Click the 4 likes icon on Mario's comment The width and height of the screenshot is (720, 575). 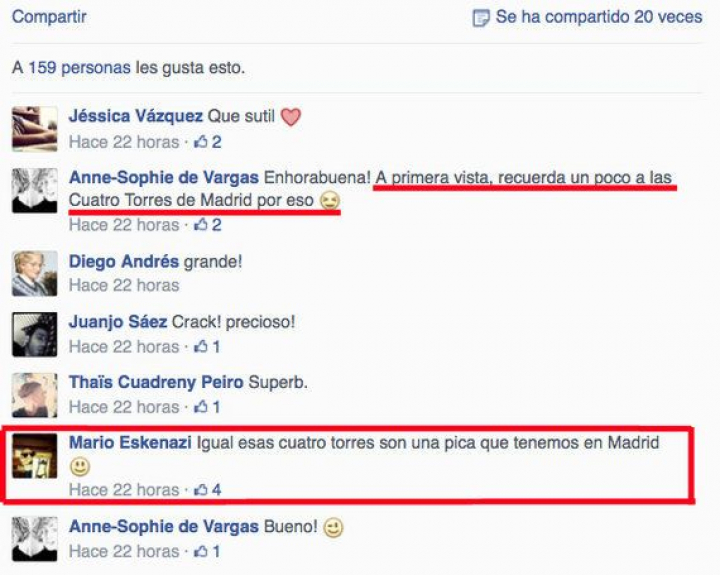click(x=208, y=490)
